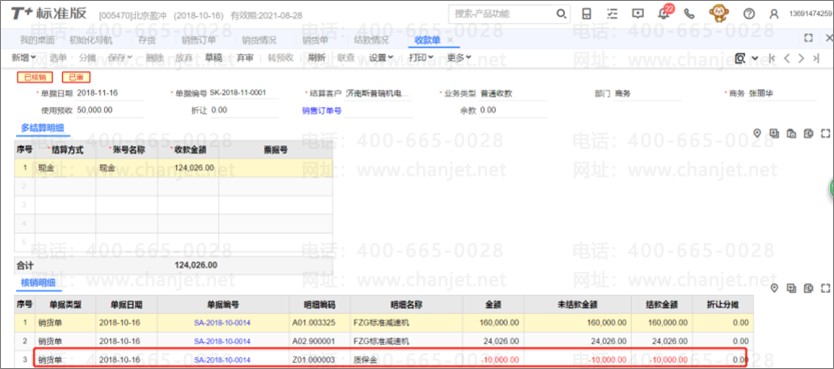Open the task checklist icon in the top bar
This screenshot has width=834, height=369.
coord(612,14)
